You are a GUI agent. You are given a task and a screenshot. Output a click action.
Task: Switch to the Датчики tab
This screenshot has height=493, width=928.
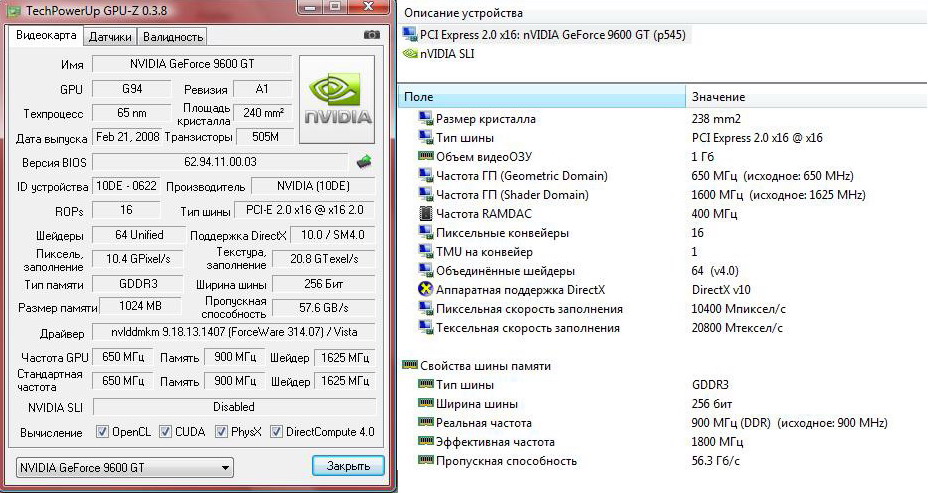[110, 37]
